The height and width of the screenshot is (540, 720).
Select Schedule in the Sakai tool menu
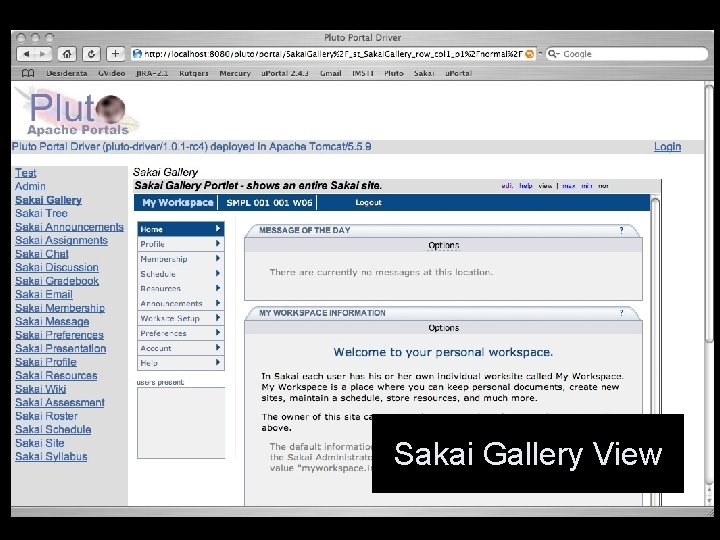click(x=181, y=274)
